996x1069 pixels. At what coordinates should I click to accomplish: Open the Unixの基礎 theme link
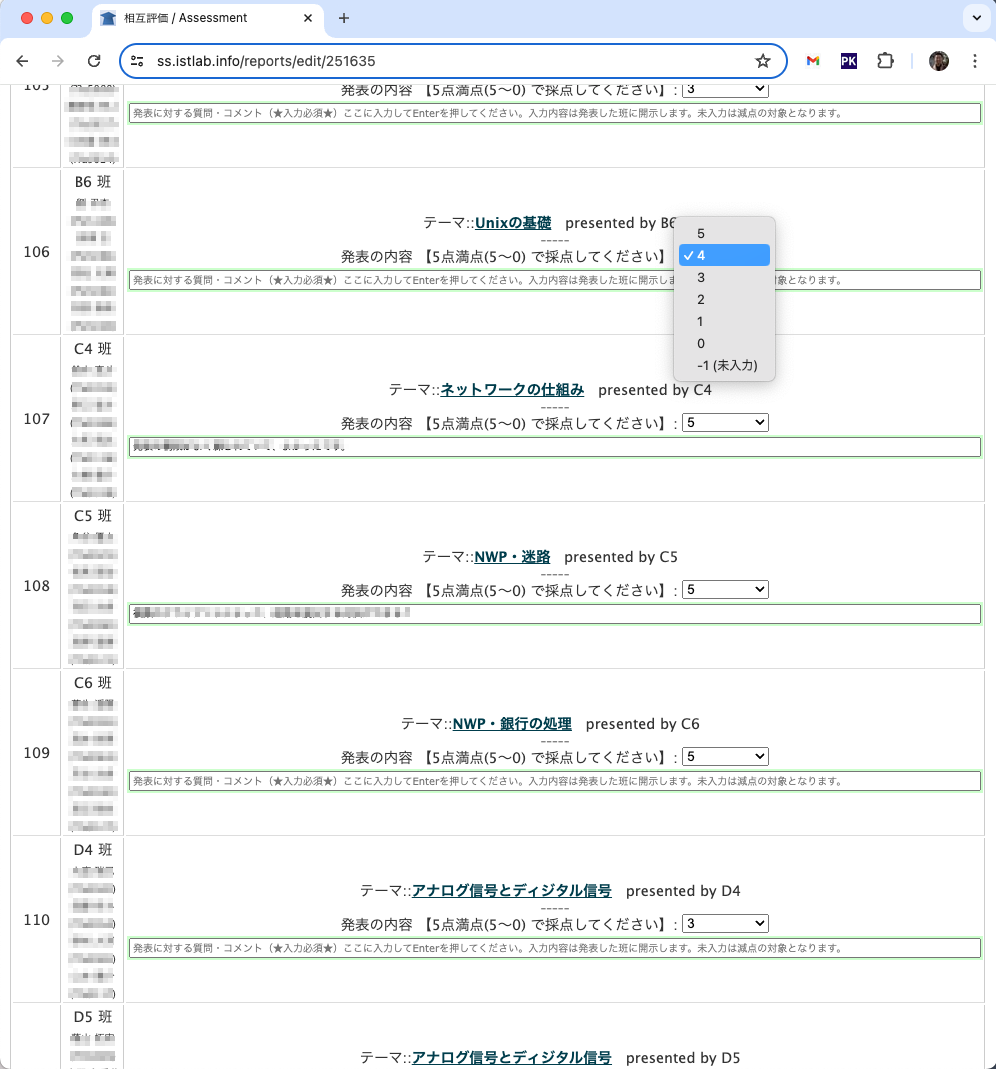point(512,223)
